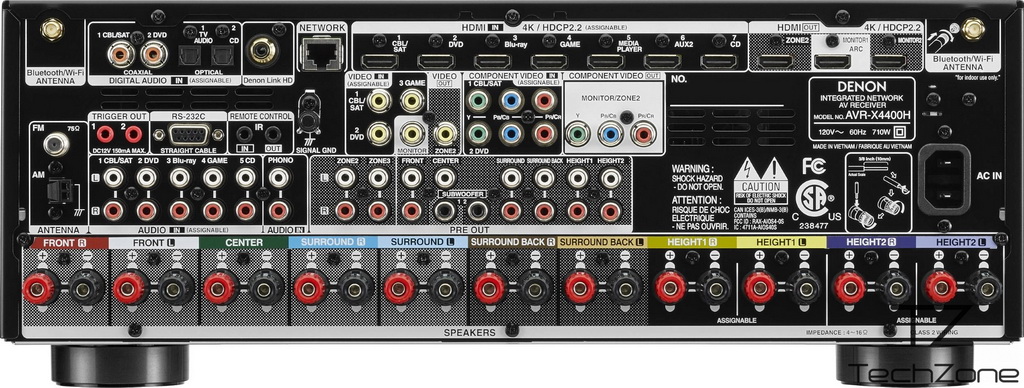Image resolution: width=1024 pixels, height=388 pixels.
Task: Select the yellow VIDEO IN 2 DVD jack
Action: point(379,133)
